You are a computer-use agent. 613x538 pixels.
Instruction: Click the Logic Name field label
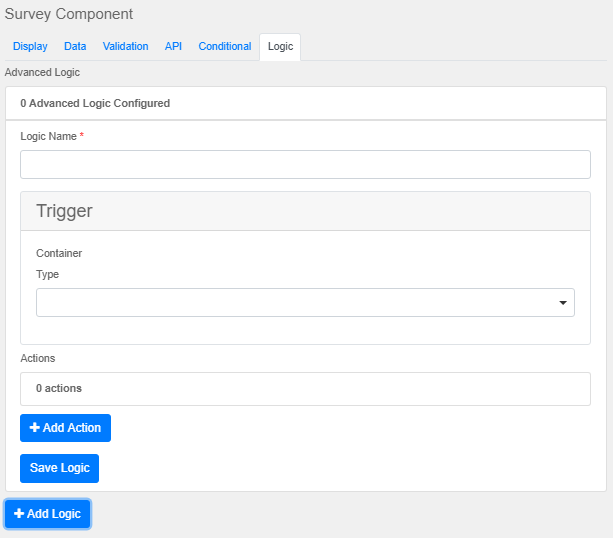tap(49, 136)
